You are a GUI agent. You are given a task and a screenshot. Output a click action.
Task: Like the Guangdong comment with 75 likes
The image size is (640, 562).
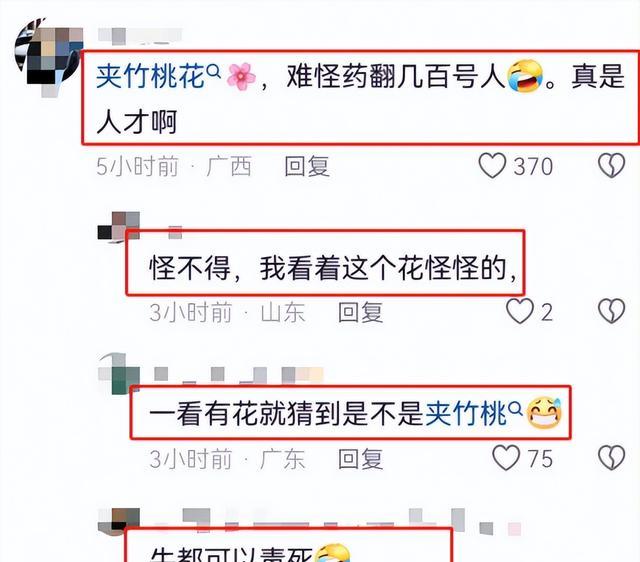pos(506,458)
